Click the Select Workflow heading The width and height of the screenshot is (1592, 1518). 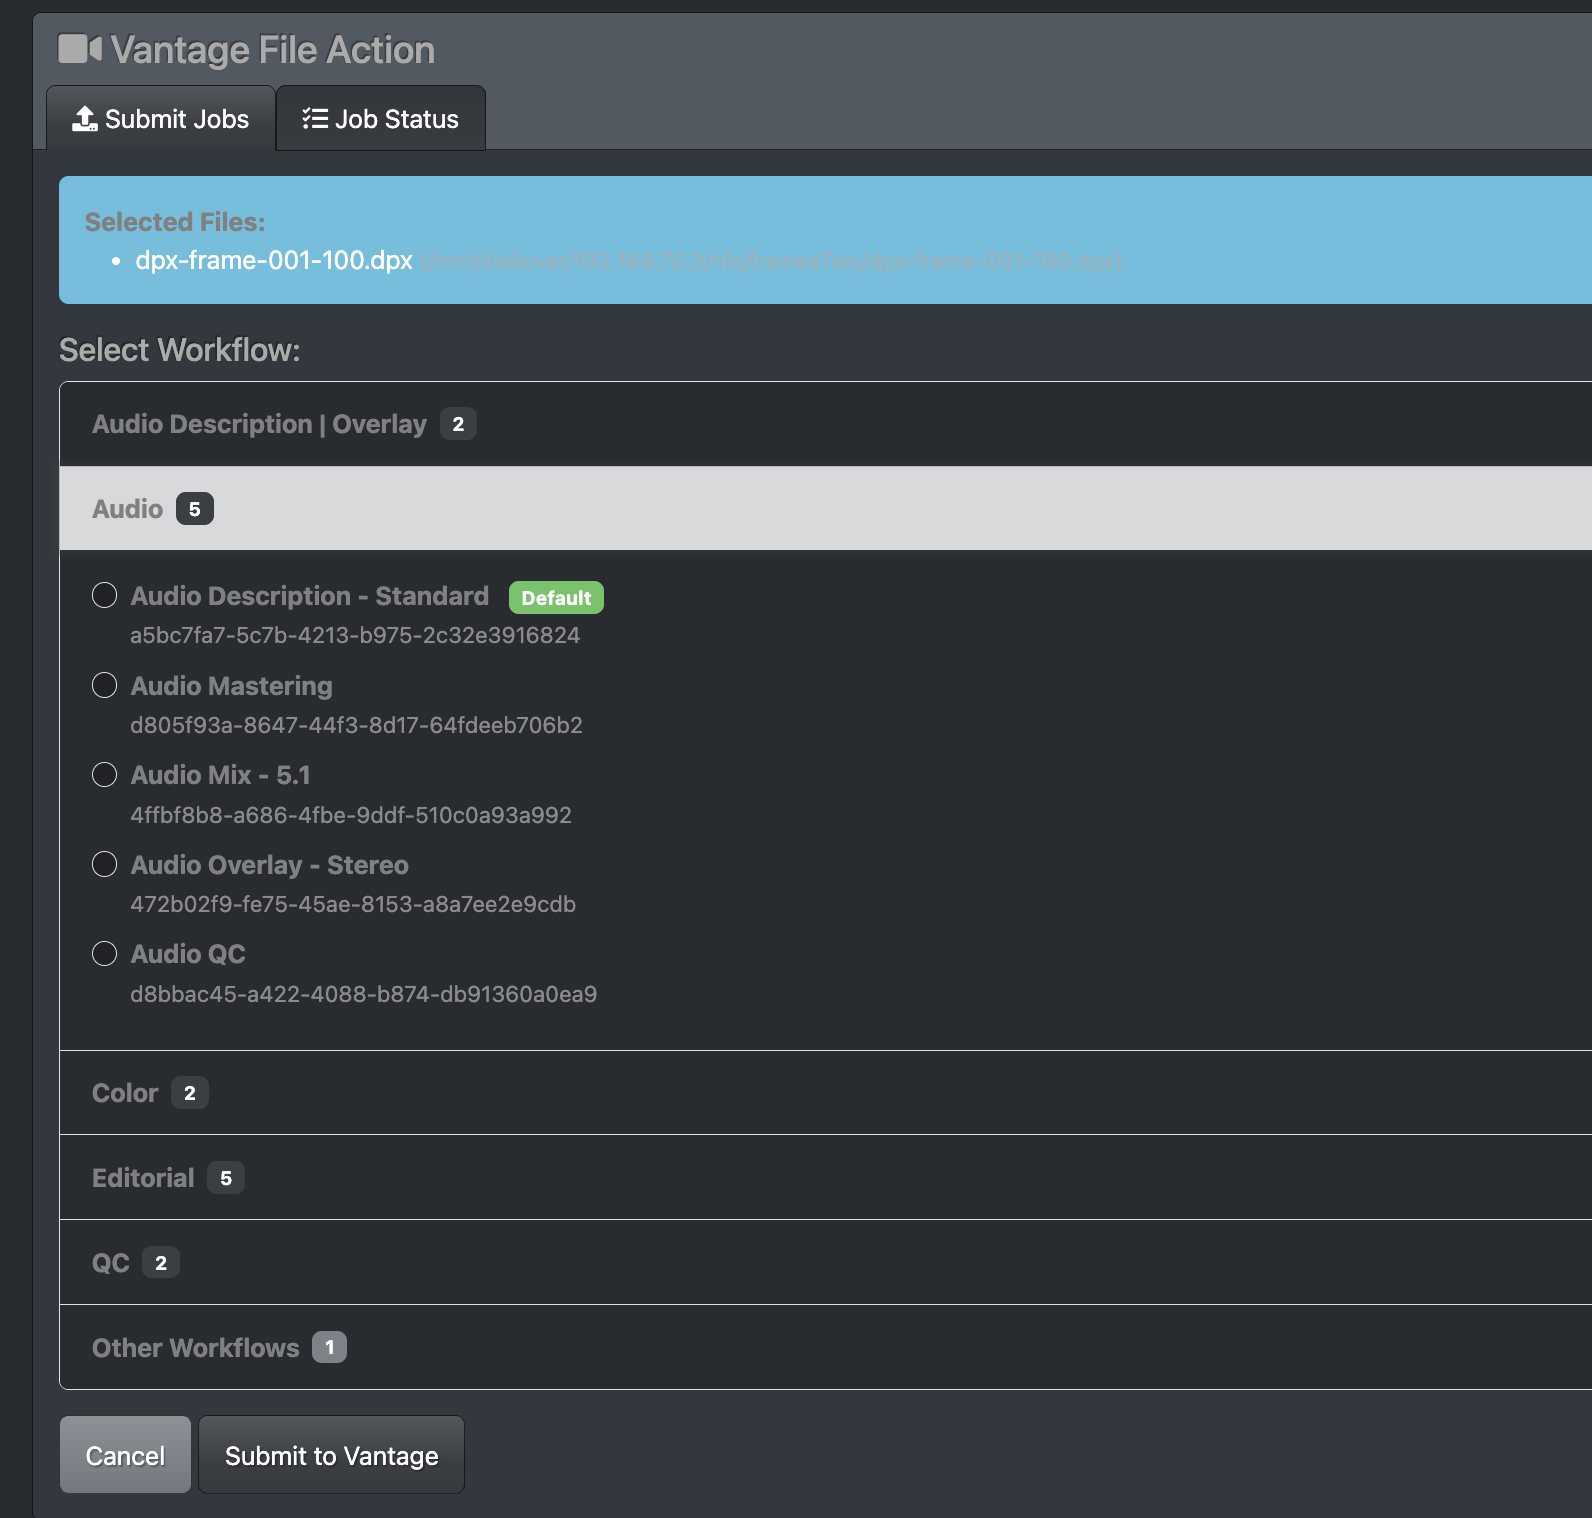coord(180,350)
